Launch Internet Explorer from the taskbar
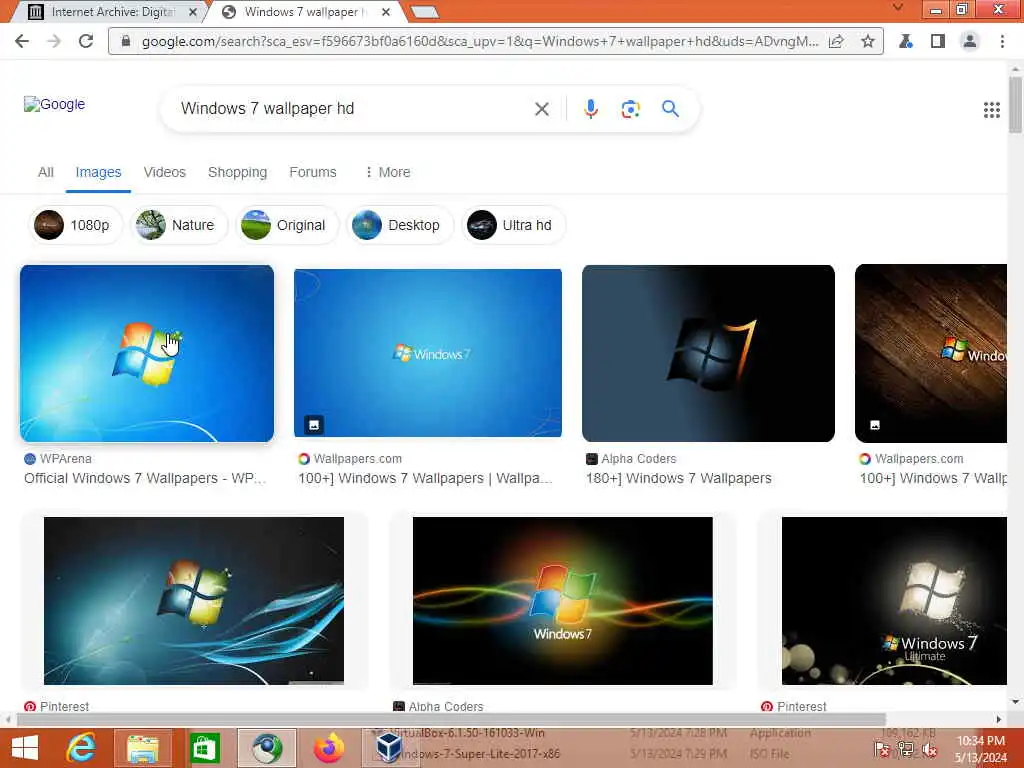 pyautogui.click(x=81, y=748)
